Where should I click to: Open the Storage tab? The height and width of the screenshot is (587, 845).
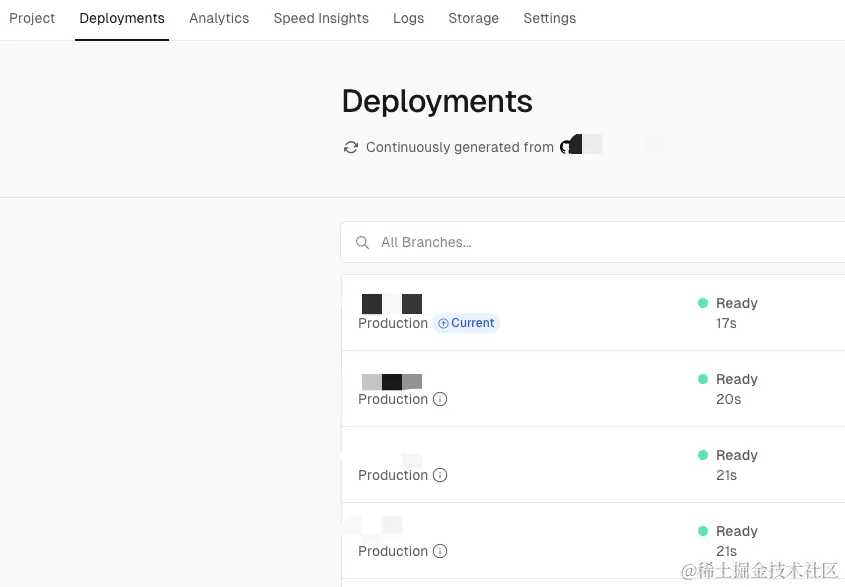[473, 18]
